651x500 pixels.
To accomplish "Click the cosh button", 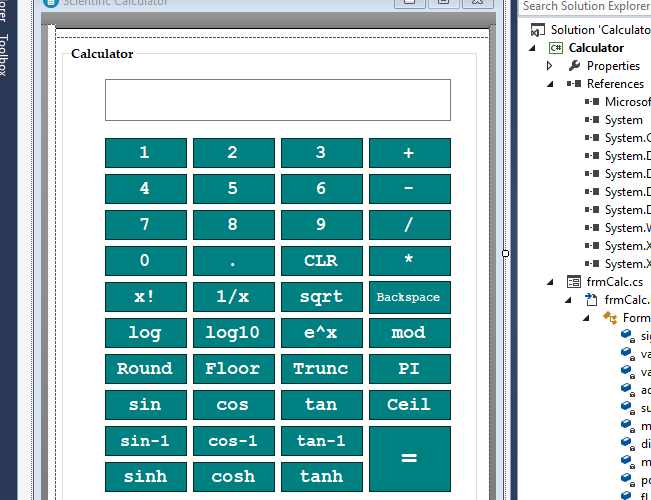I will (x=234, y=477).
